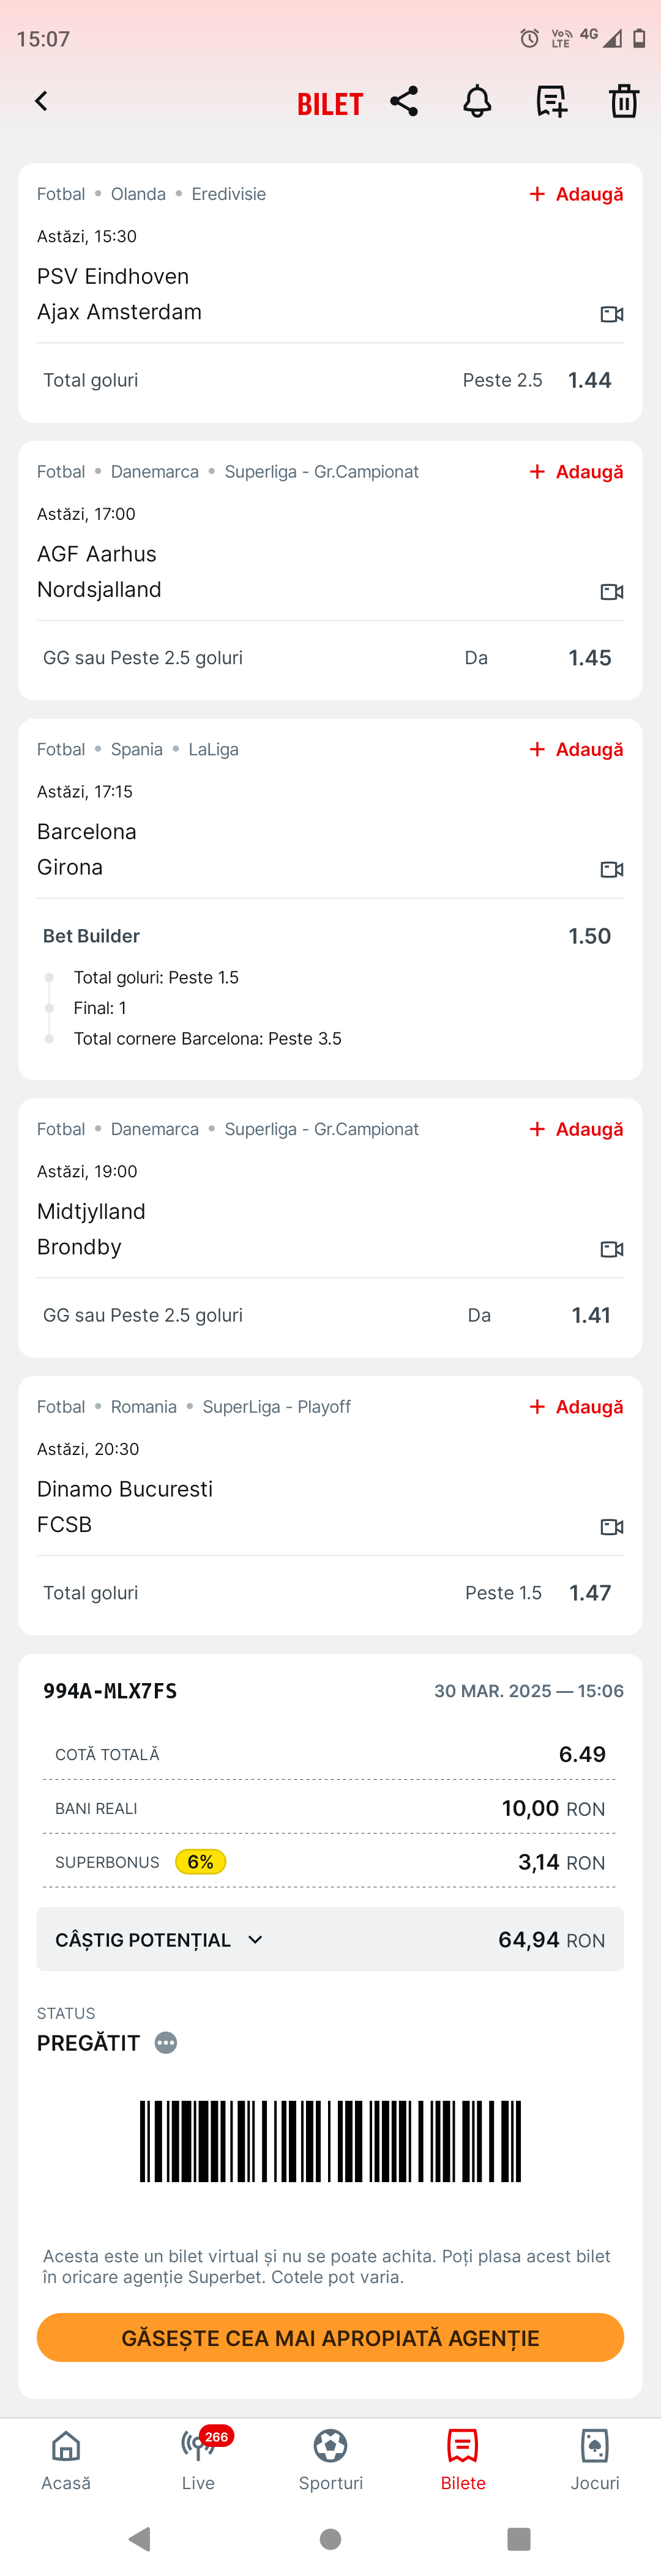This screenshot has height=2576, width=661.
Task: Tap the ticket barcode
Action: tap(330, 2140)
